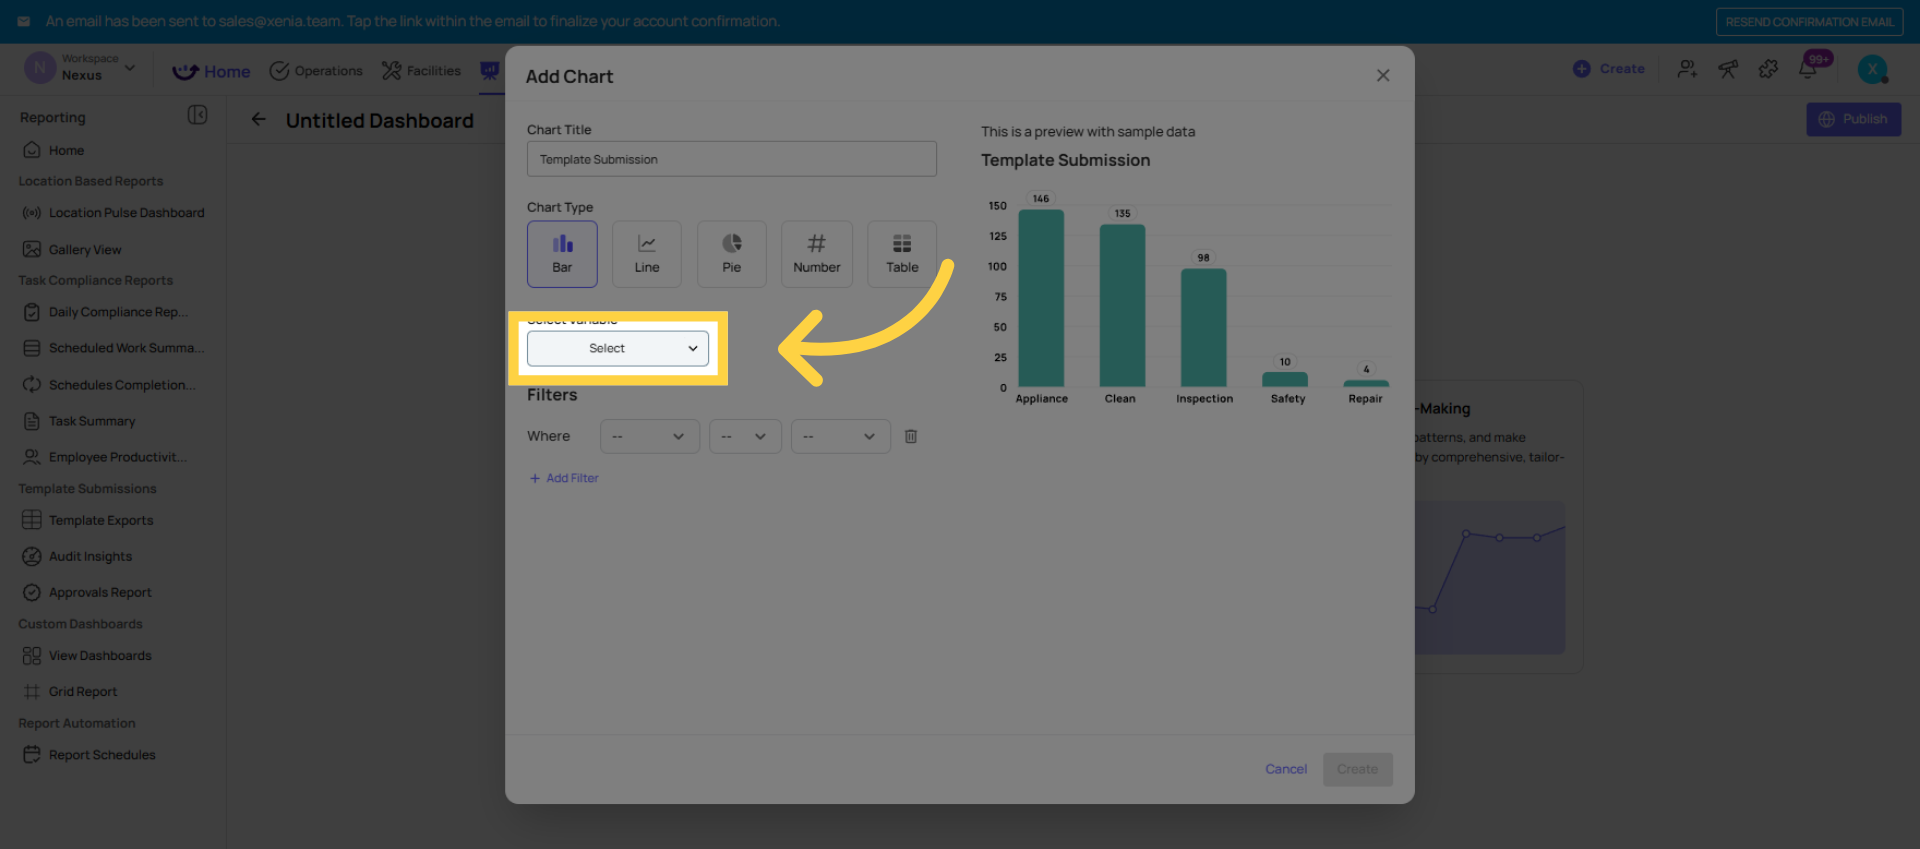Click the Untitled Dashboard title
Image resolution: width=1920 pixels, height=849 pixels.
click(x=380, y=121)
